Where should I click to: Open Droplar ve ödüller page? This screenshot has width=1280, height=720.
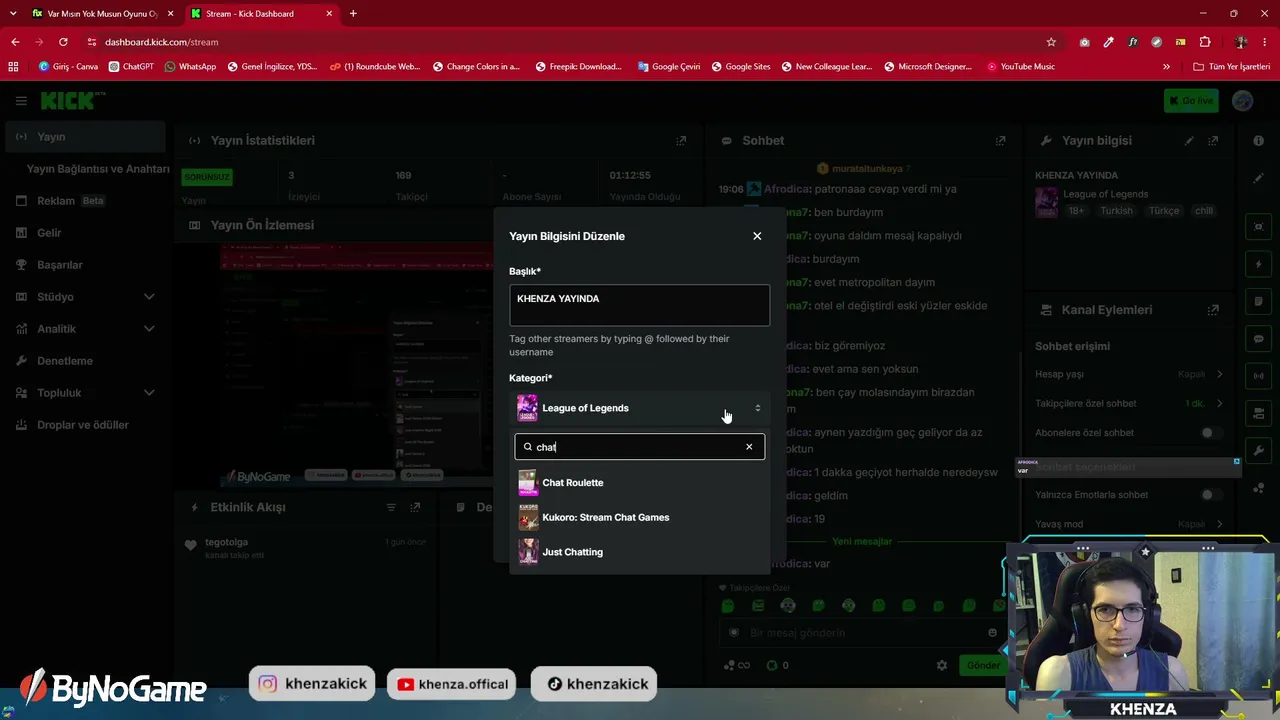(84, 425)
